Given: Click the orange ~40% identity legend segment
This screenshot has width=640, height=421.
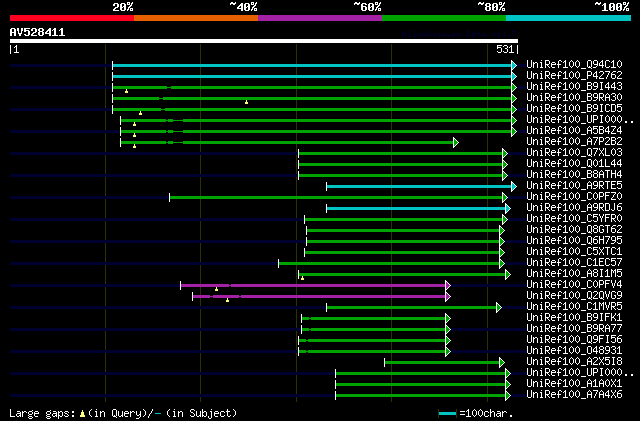Looking at the screenshot, I should [196, 18].
